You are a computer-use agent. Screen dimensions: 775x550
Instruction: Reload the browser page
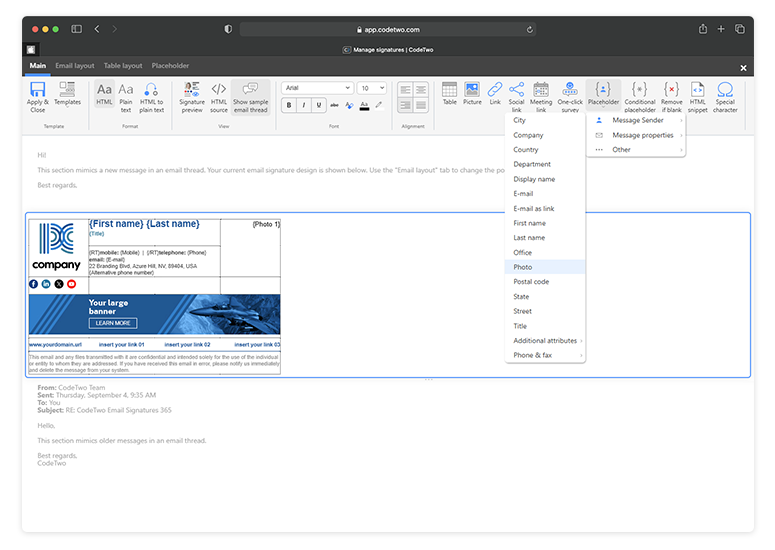pyautogui.click(x=529, y=30)
